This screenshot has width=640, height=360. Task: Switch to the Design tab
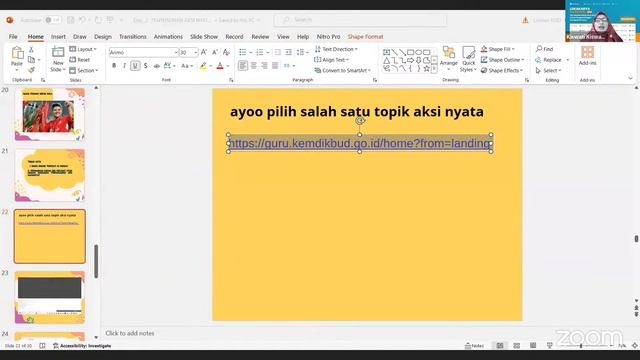102,37
